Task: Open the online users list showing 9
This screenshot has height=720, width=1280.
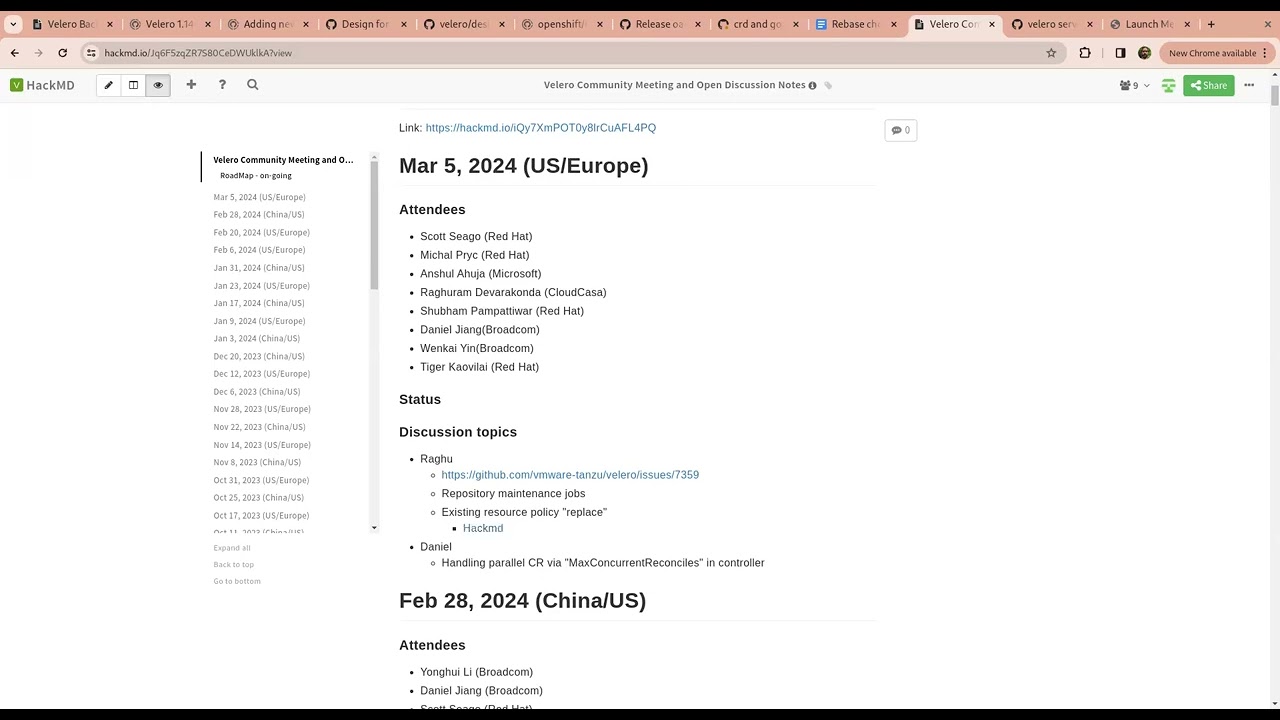Action: 1135,86
